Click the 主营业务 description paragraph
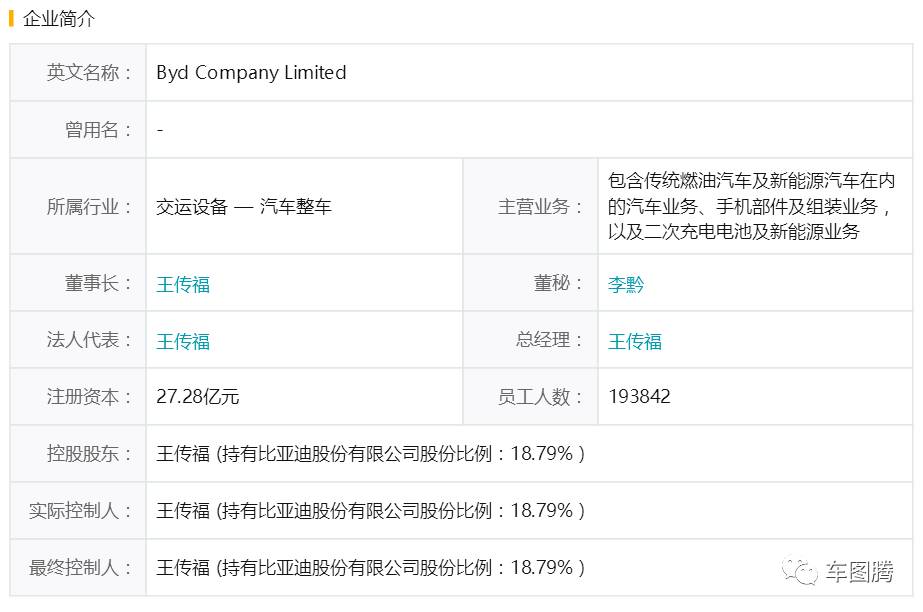 (750, 206)
